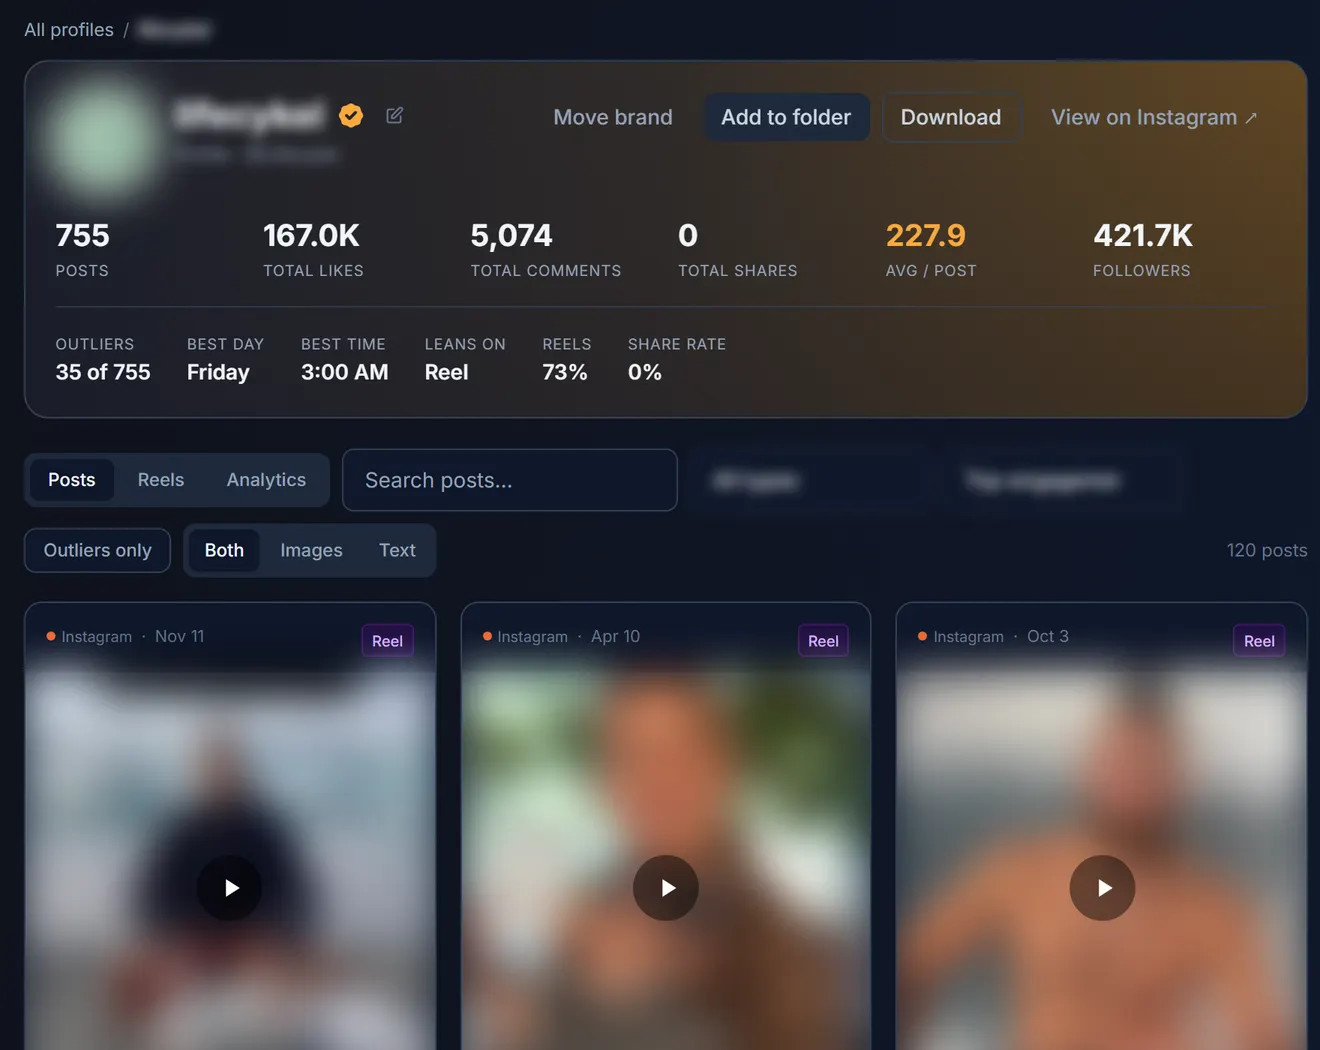
Task: Click the Reel badge on Oct 3 post
Action: (x=1259, y=641)
